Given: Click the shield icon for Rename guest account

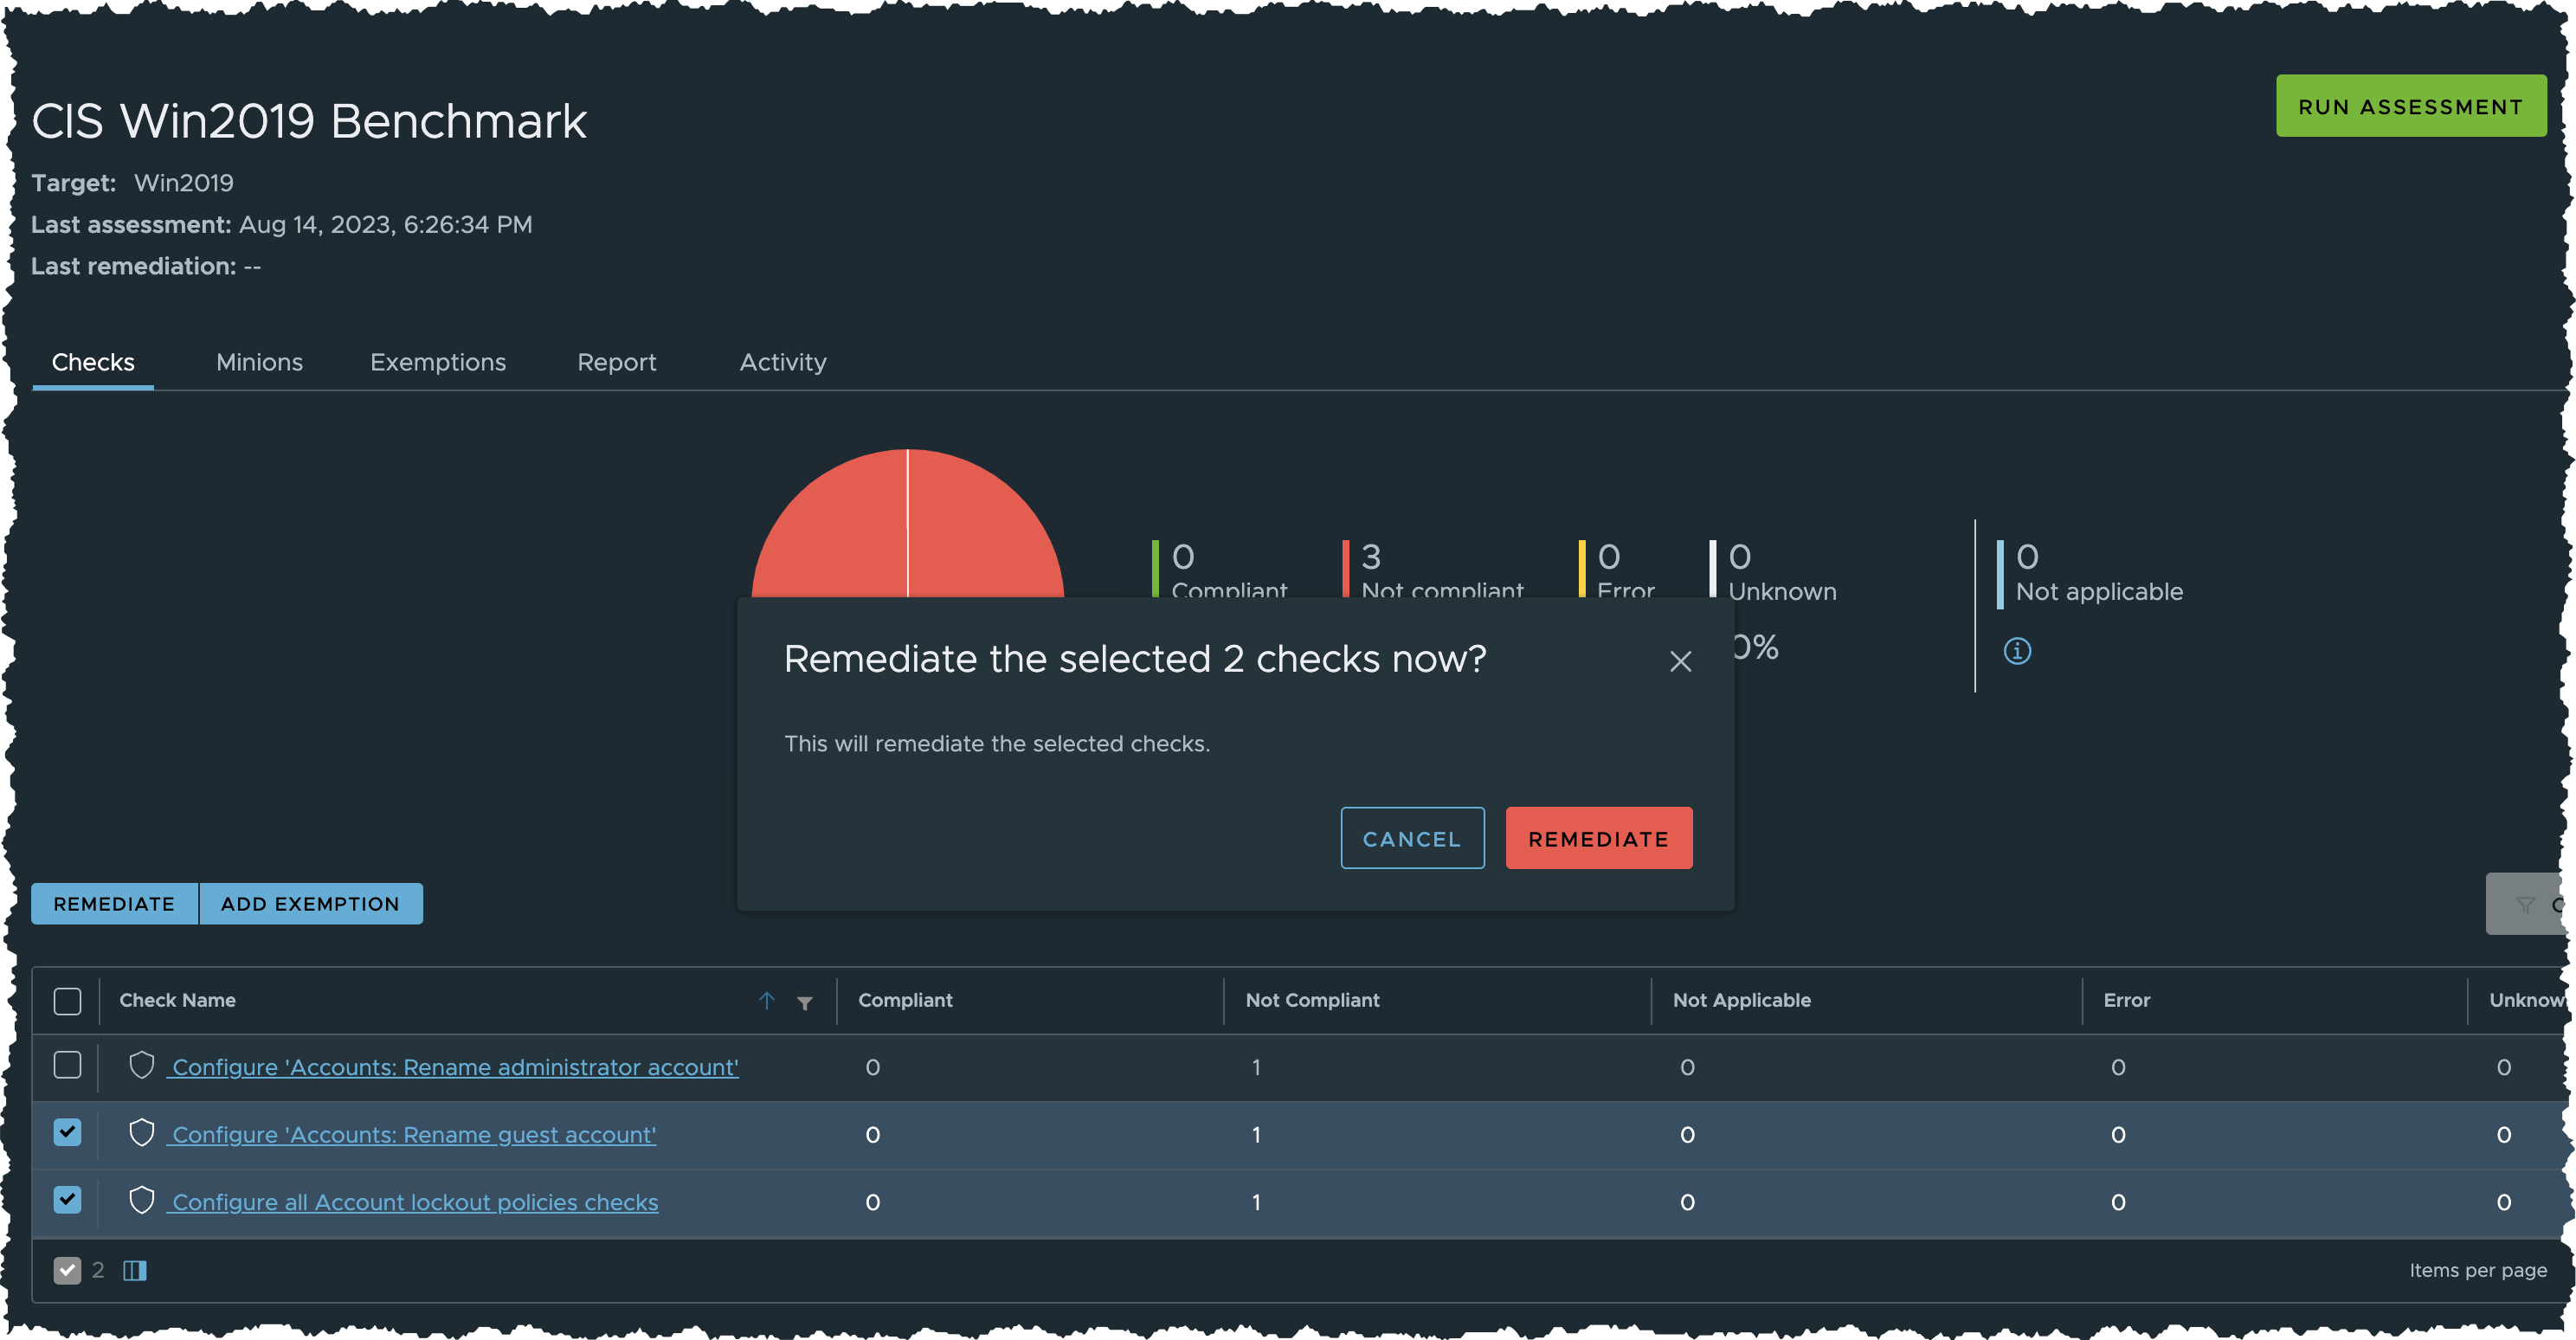Looking at the screenshot, I should tap(141, 1133).
